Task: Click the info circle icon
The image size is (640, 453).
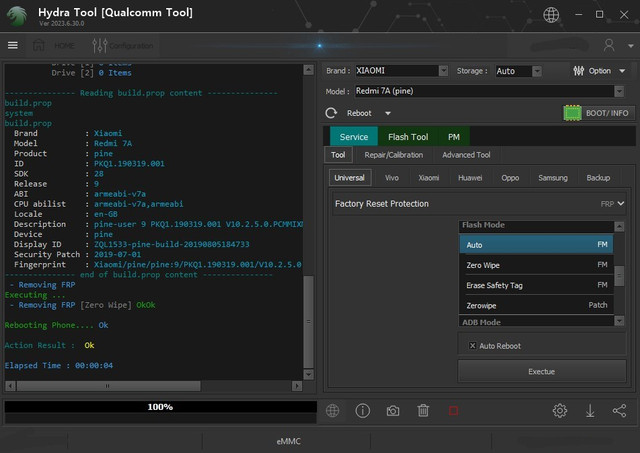Action: (362, 411)
